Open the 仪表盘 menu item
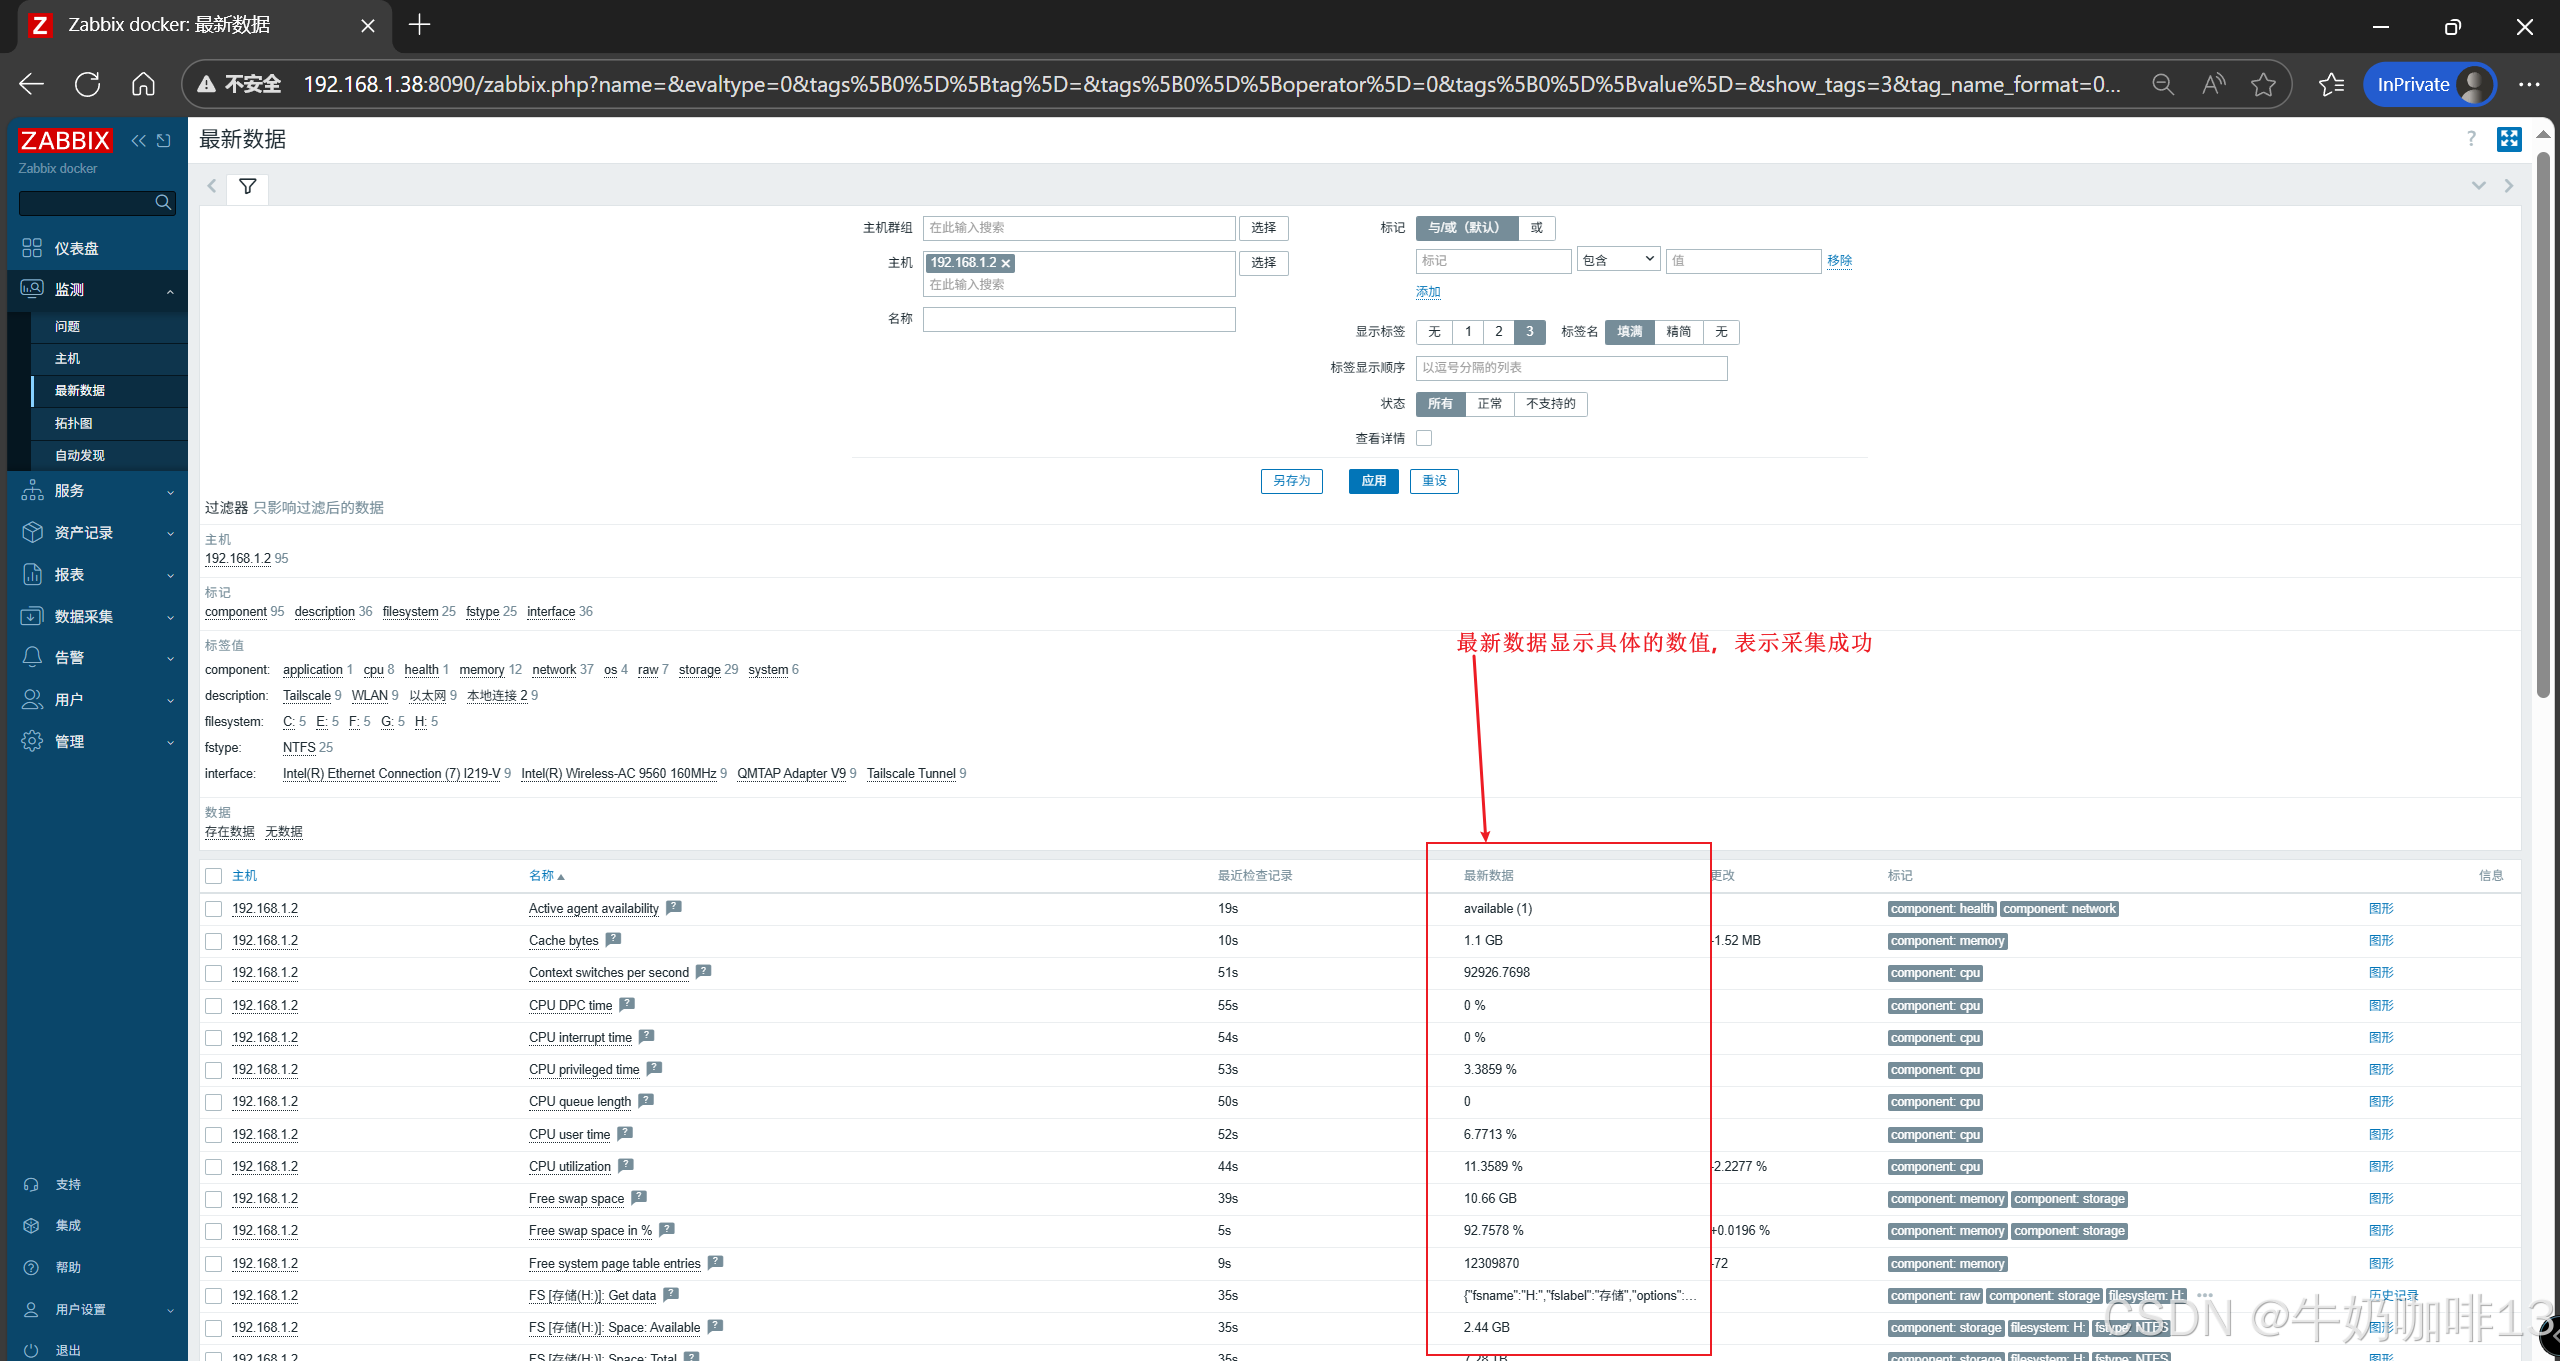Viewport: 2560px width, 1361px height. pos(76,248)
